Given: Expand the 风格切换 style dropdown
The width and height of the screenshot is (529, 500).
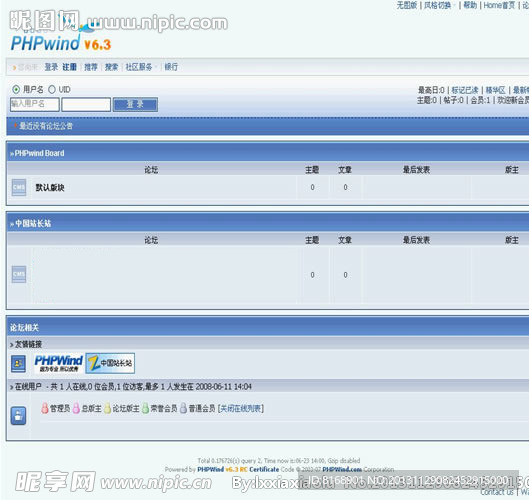Looking at the screenshot, I should pos(439,5).
